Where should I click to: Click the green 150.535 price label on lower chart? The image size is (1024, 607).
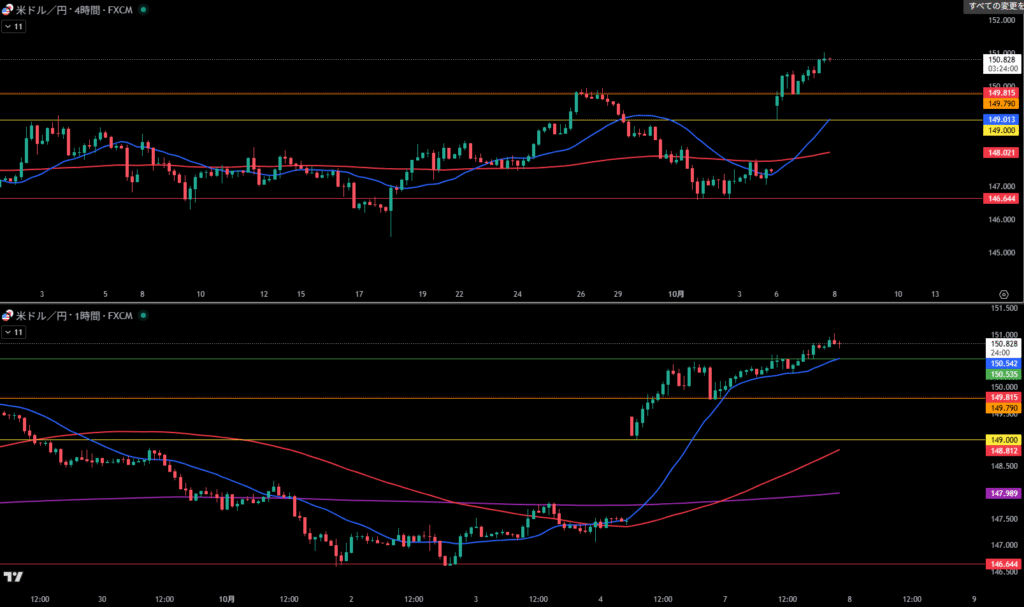[1001, 374]
